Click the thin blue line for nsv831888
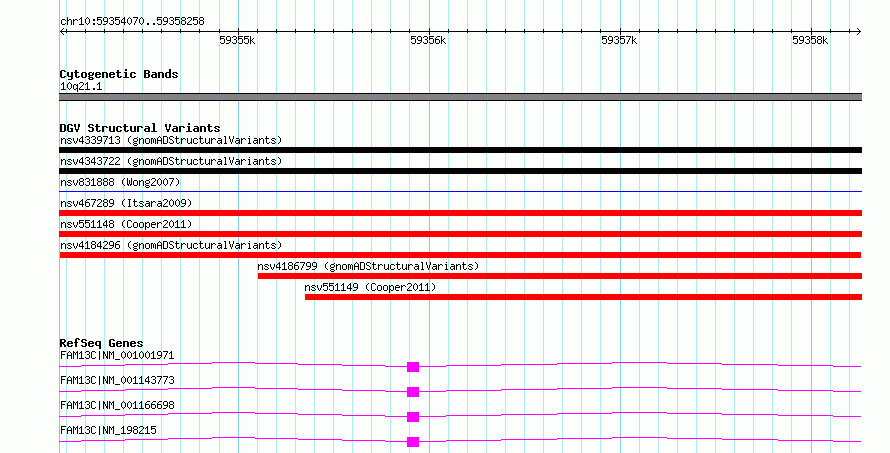Viewport: 890px width, 453px height. click(460, 192)
